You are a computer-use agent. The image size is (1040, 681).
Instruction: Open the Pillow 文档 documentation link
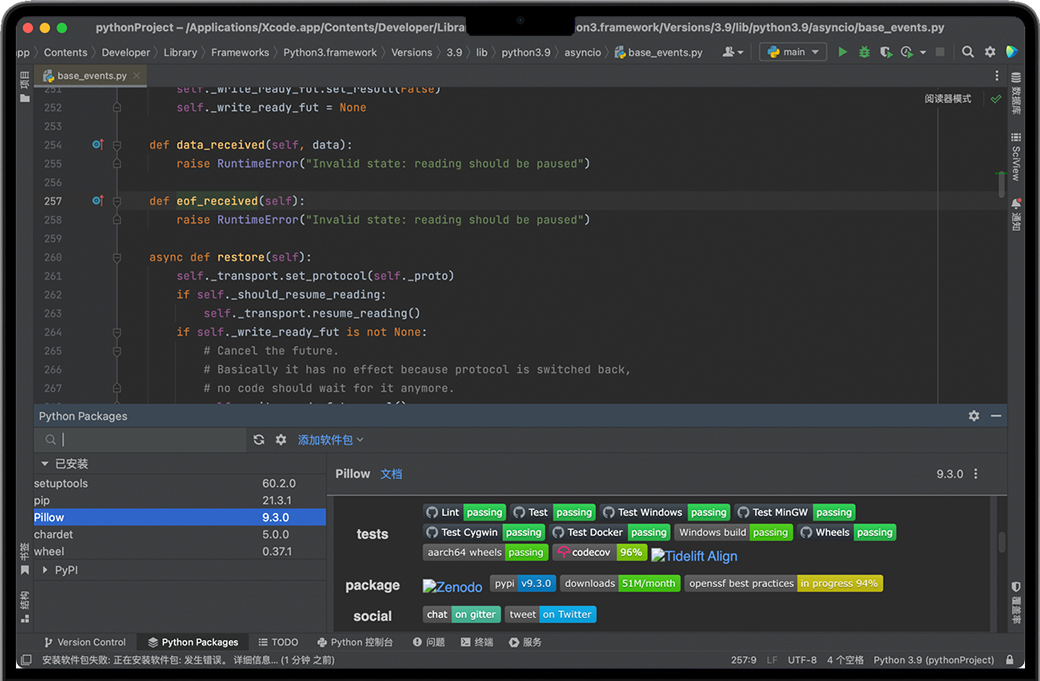[x=391, y=474]
